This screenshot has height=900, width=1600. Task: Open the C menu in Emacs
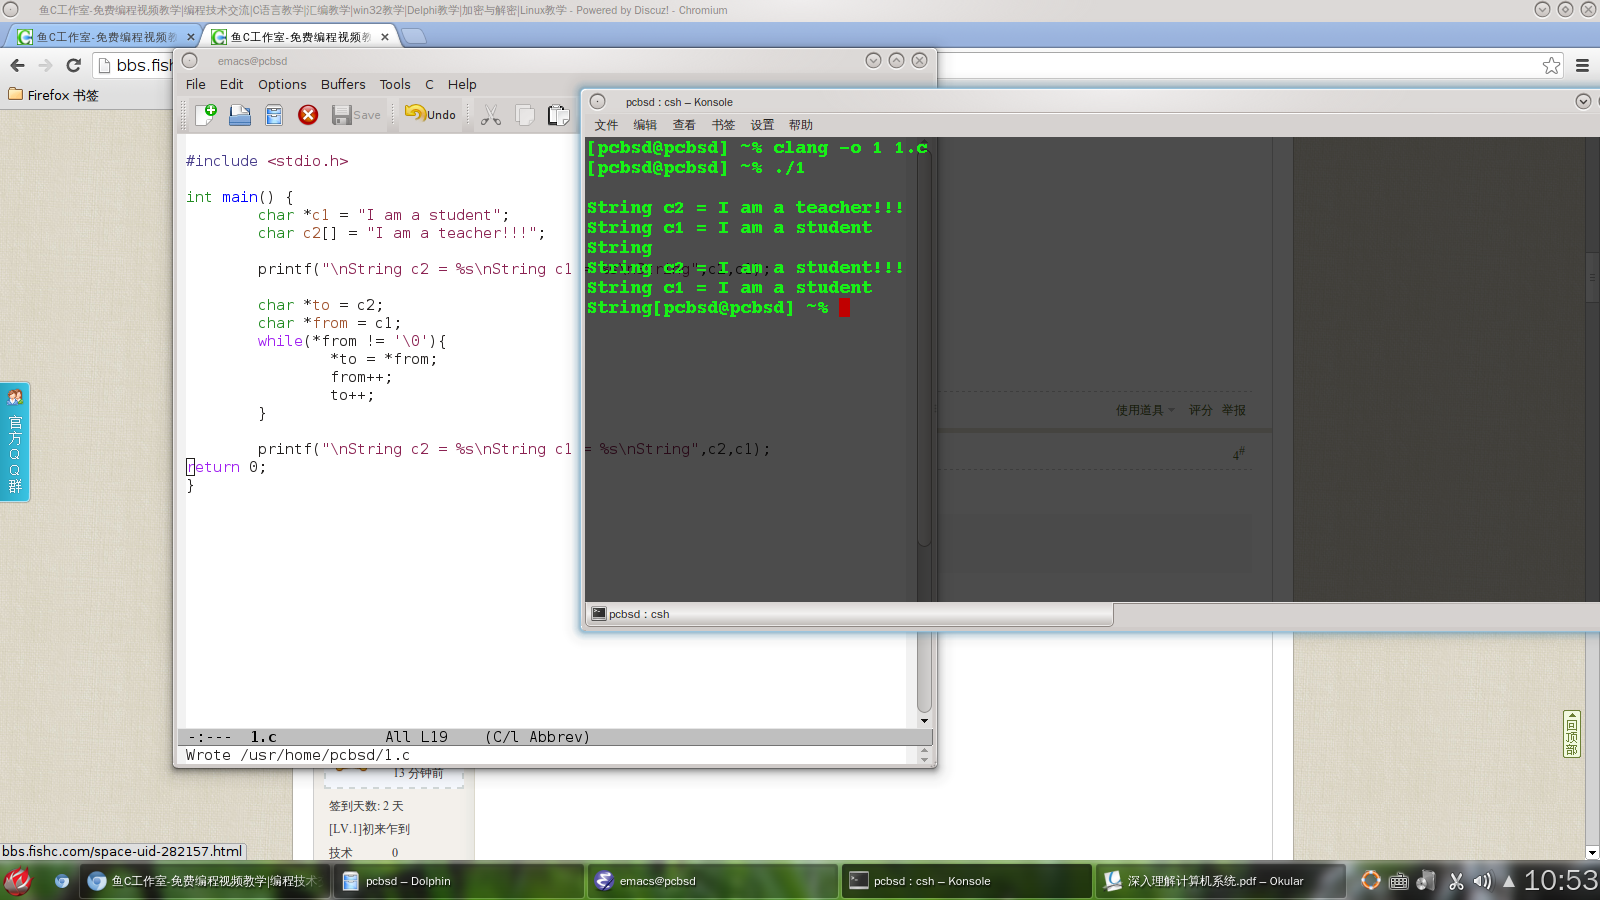(429, 85)
